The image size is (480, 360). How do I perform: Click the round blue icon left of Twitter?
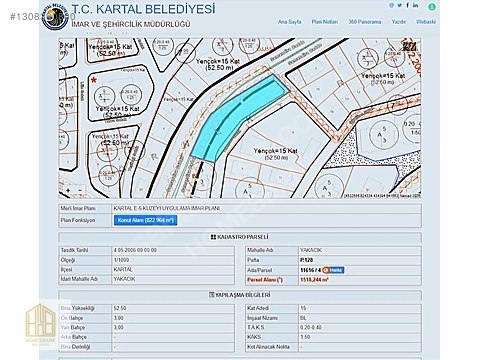pos(392,5)
